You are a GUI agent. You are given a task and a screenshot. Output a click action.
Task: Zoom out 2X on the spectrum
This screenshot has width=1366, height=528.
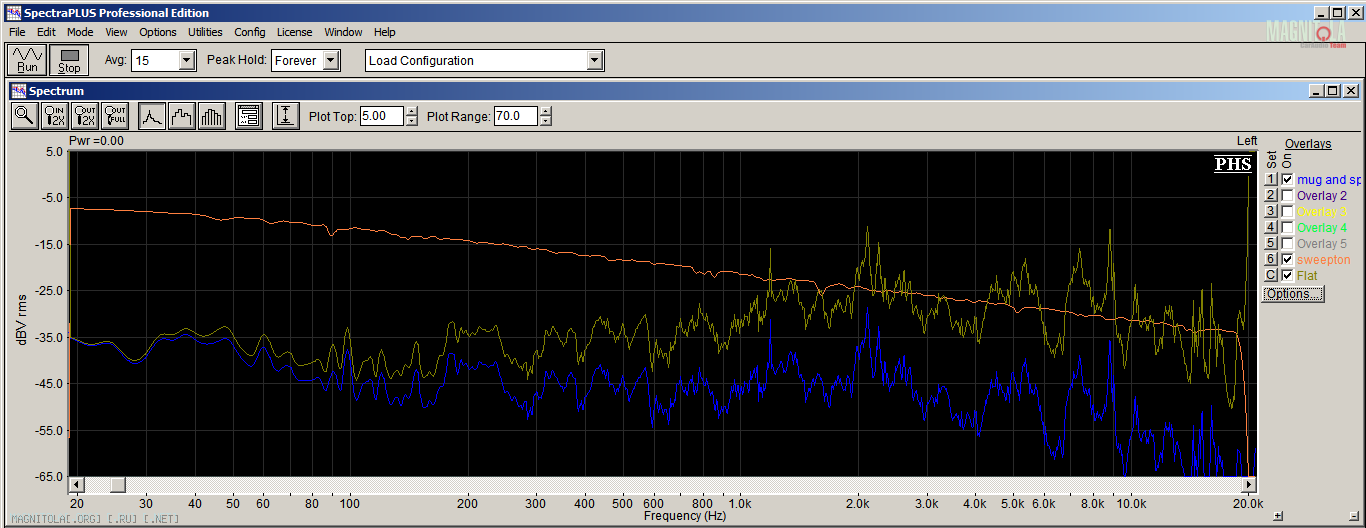86,116
